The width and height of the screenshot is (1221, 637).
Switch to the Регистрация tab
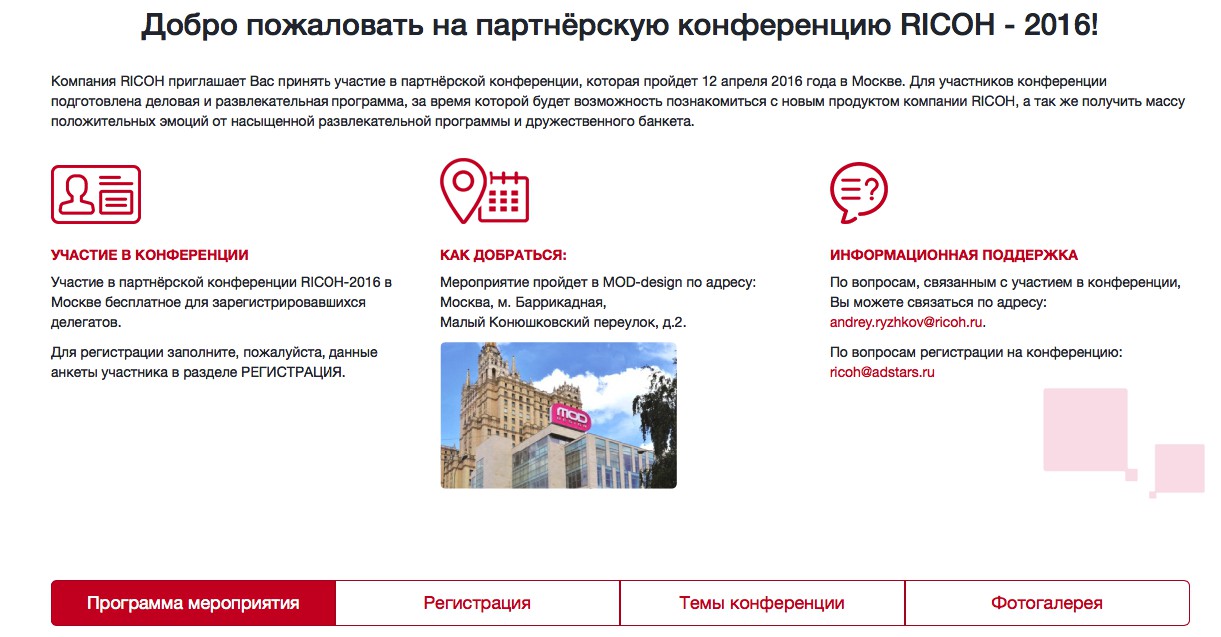tap(477, 603)
